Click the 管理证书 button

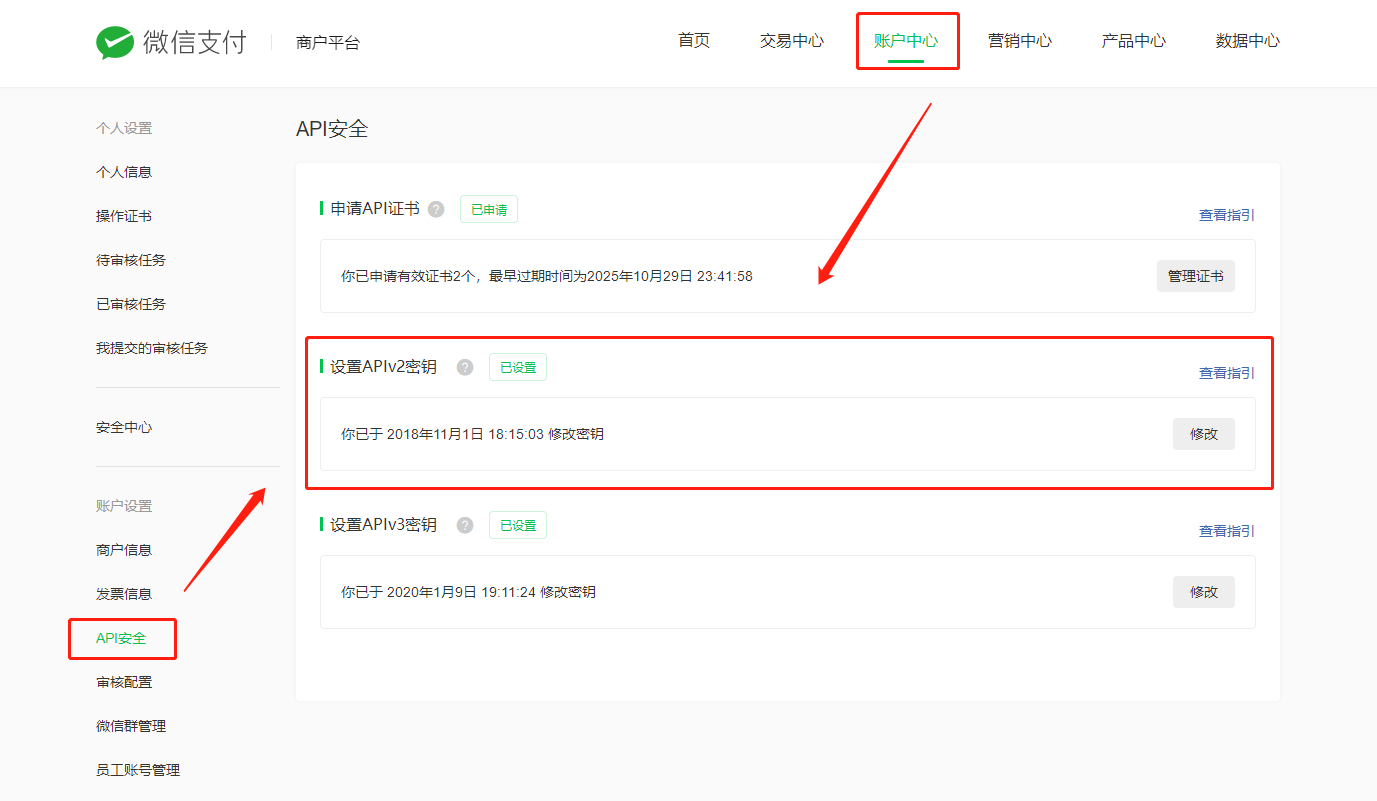[1195, 276]
